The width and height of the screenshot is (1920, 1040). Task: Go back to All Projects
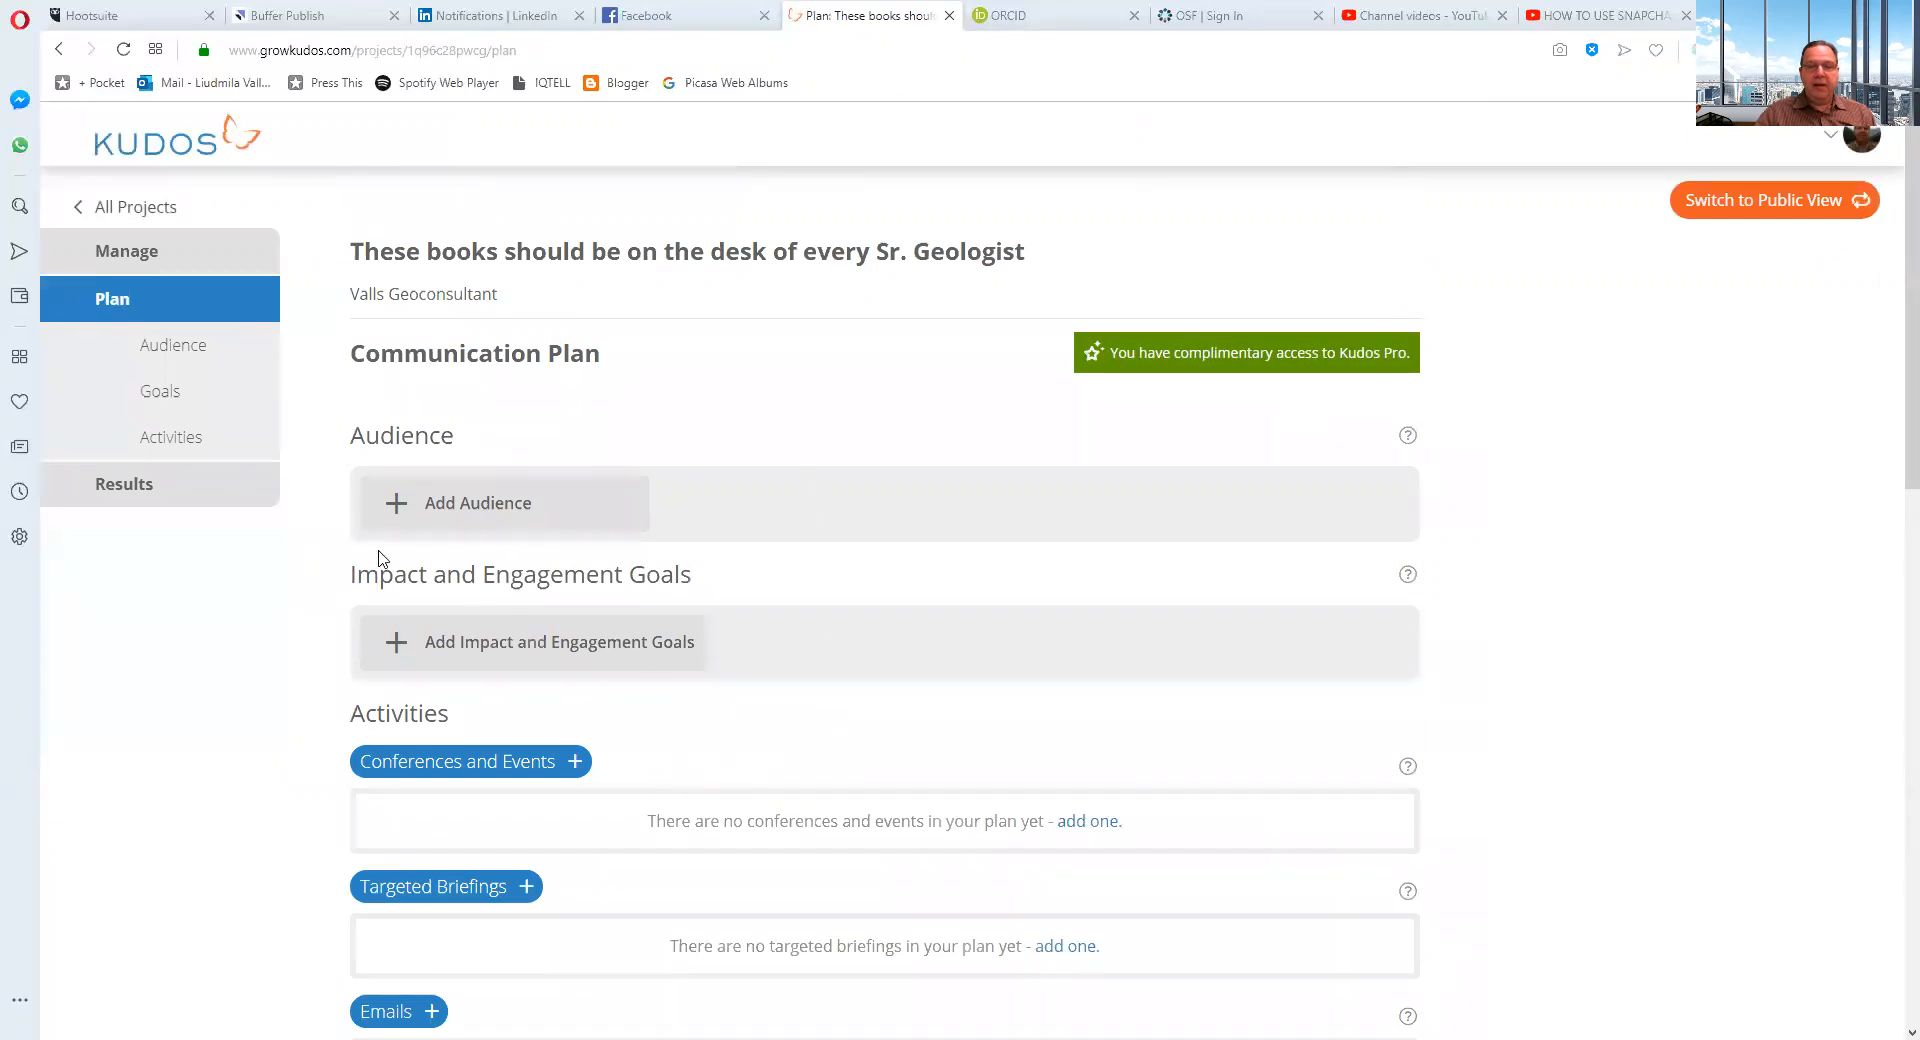point(125,207)
